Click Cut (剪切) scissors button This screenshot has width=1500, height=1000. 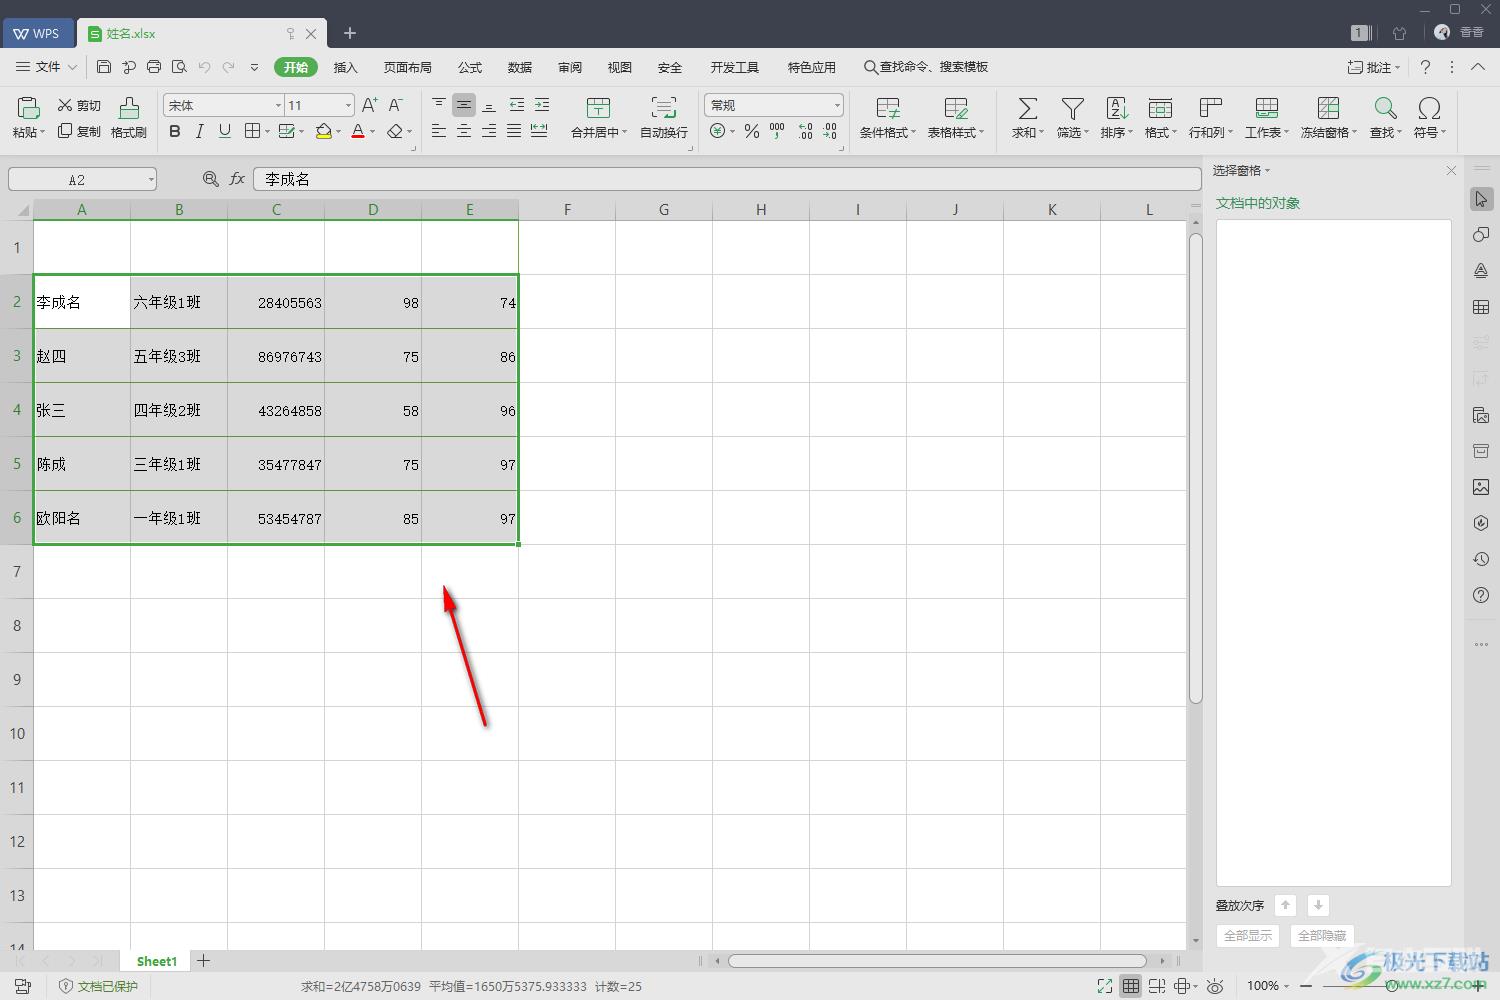click(79, 105)
